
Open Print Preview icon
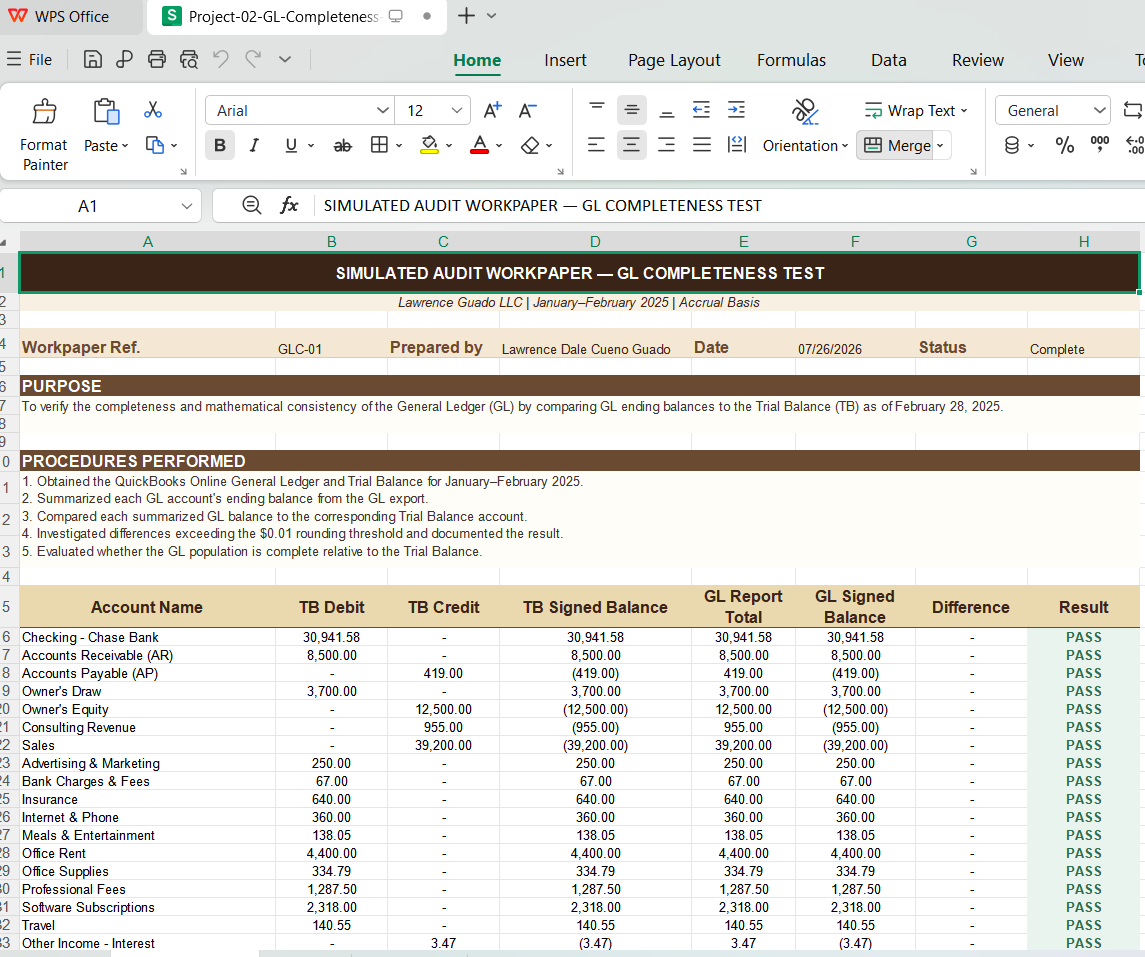[x=188, y=60]
